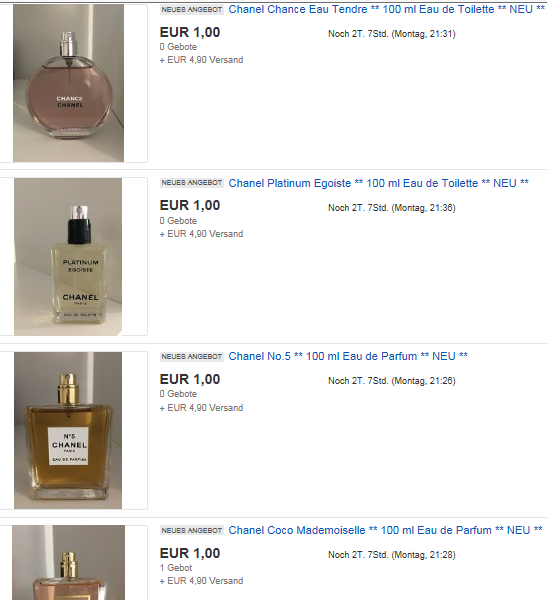Open Chanel Platinum Egoiste listing title
547x600 pixels.
[379, 183]
